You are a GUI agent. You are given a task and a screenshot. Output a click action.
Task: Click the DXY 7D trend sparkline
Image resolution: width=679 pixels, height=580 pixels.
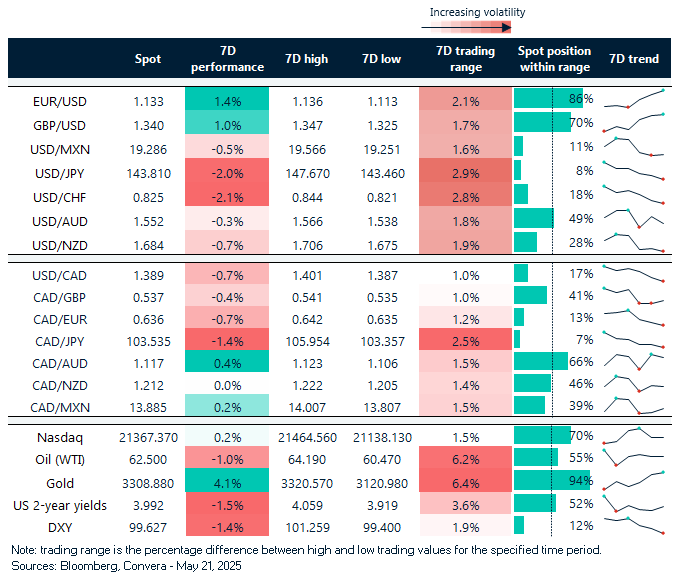pos(635,526)
